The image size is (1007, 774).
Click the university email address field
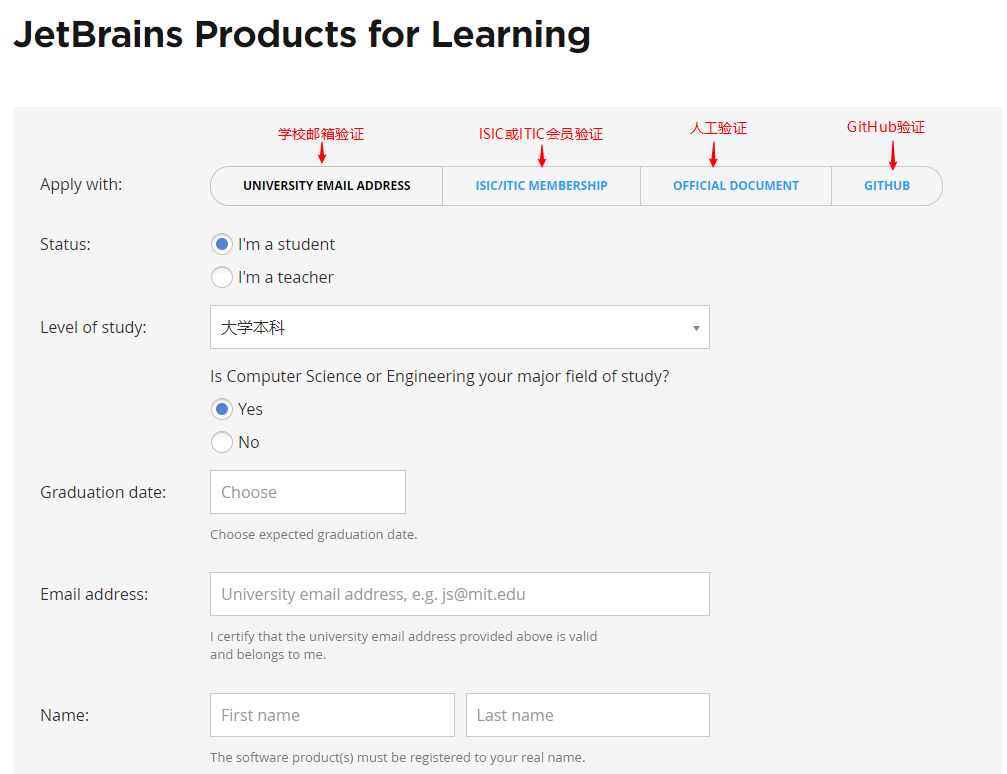point(459,595)
